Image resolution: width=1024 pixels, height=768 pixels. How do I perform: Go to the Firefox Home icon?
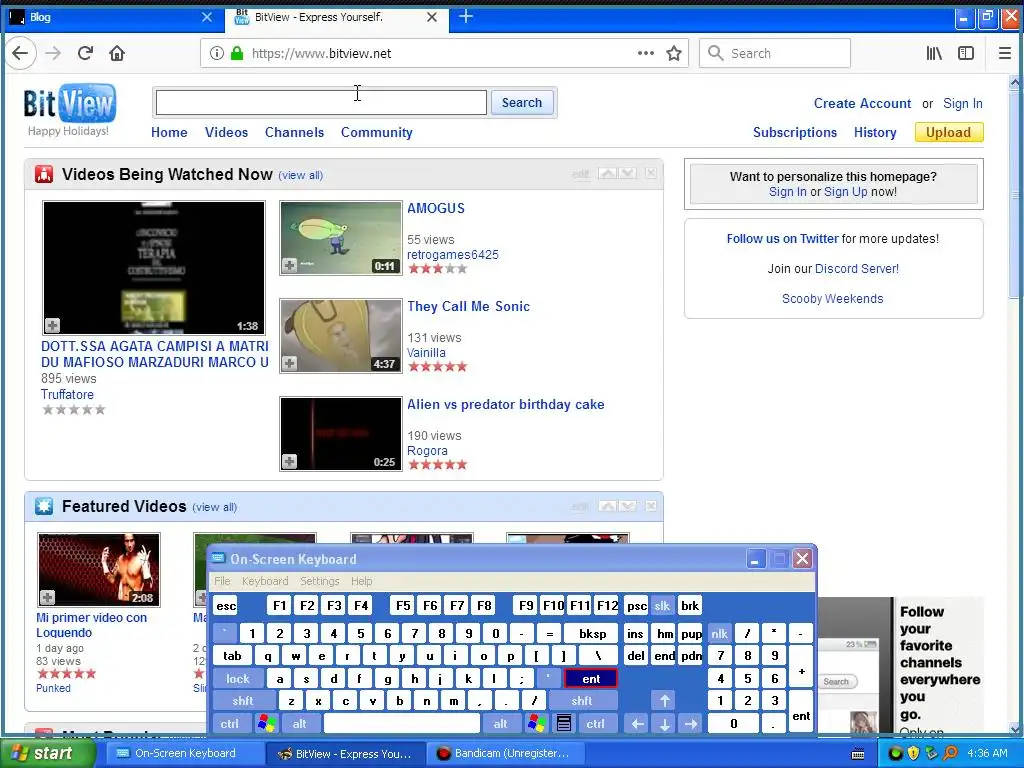[x=117, y=54]
